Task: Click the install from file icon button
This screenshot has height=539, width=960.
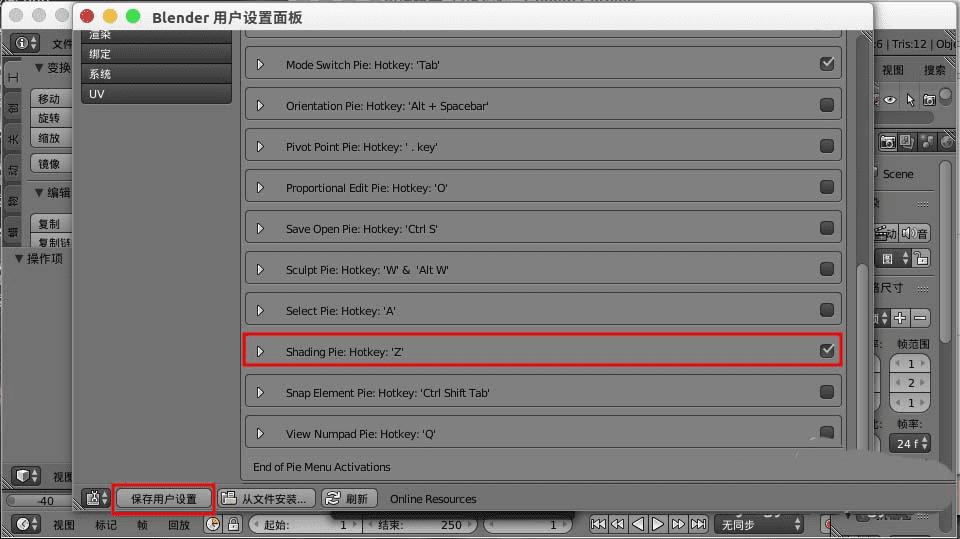Action: click(267, 498)
